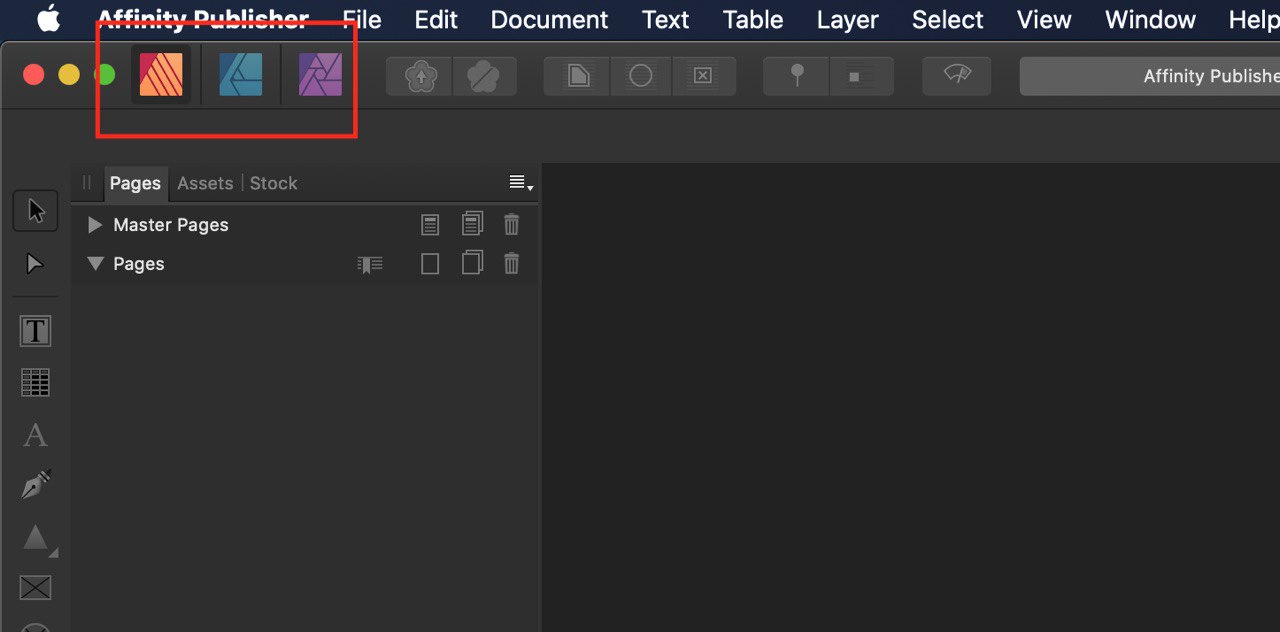Select the Triangle shape tool
This screenshot has width=1280, height=632.
[x=37, y=538]
